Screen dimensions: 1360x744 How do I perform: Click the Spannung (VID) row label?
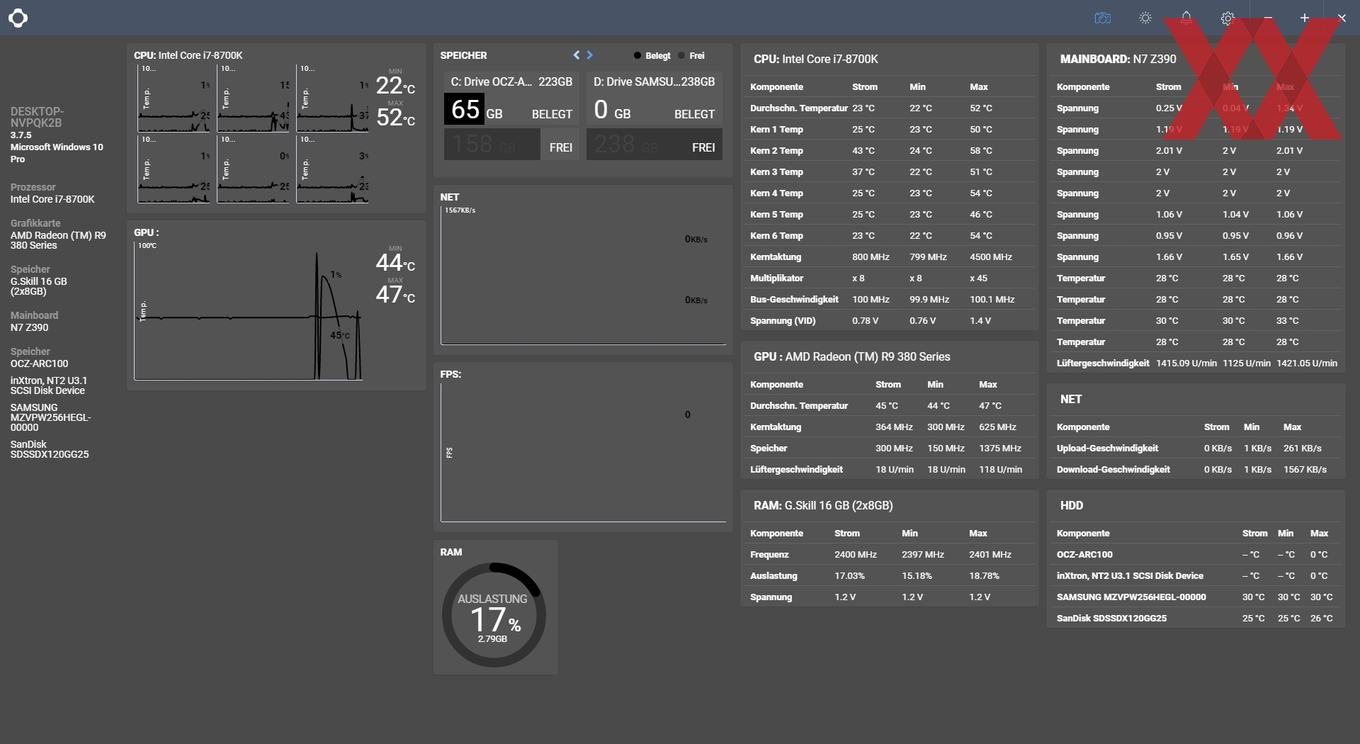[783, 321]
